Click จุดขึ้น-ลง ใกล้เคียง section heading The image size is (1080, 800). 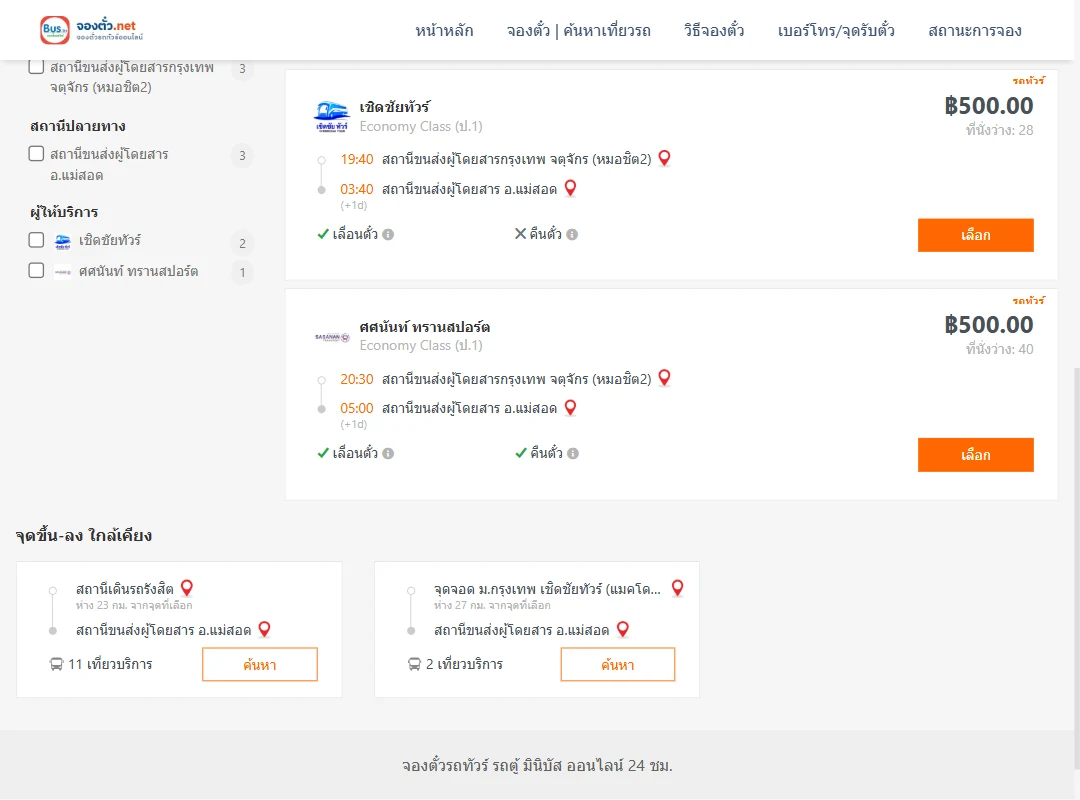pos(84,535)
